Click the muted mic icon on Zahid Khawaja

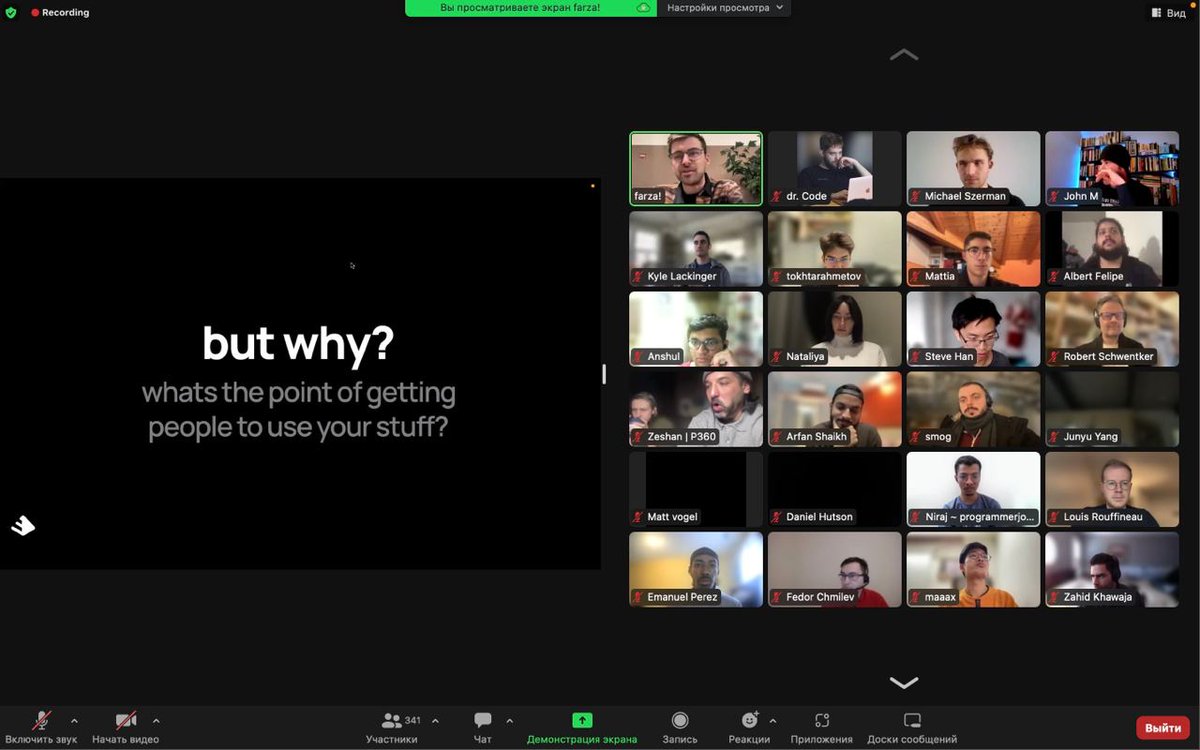1054,597
